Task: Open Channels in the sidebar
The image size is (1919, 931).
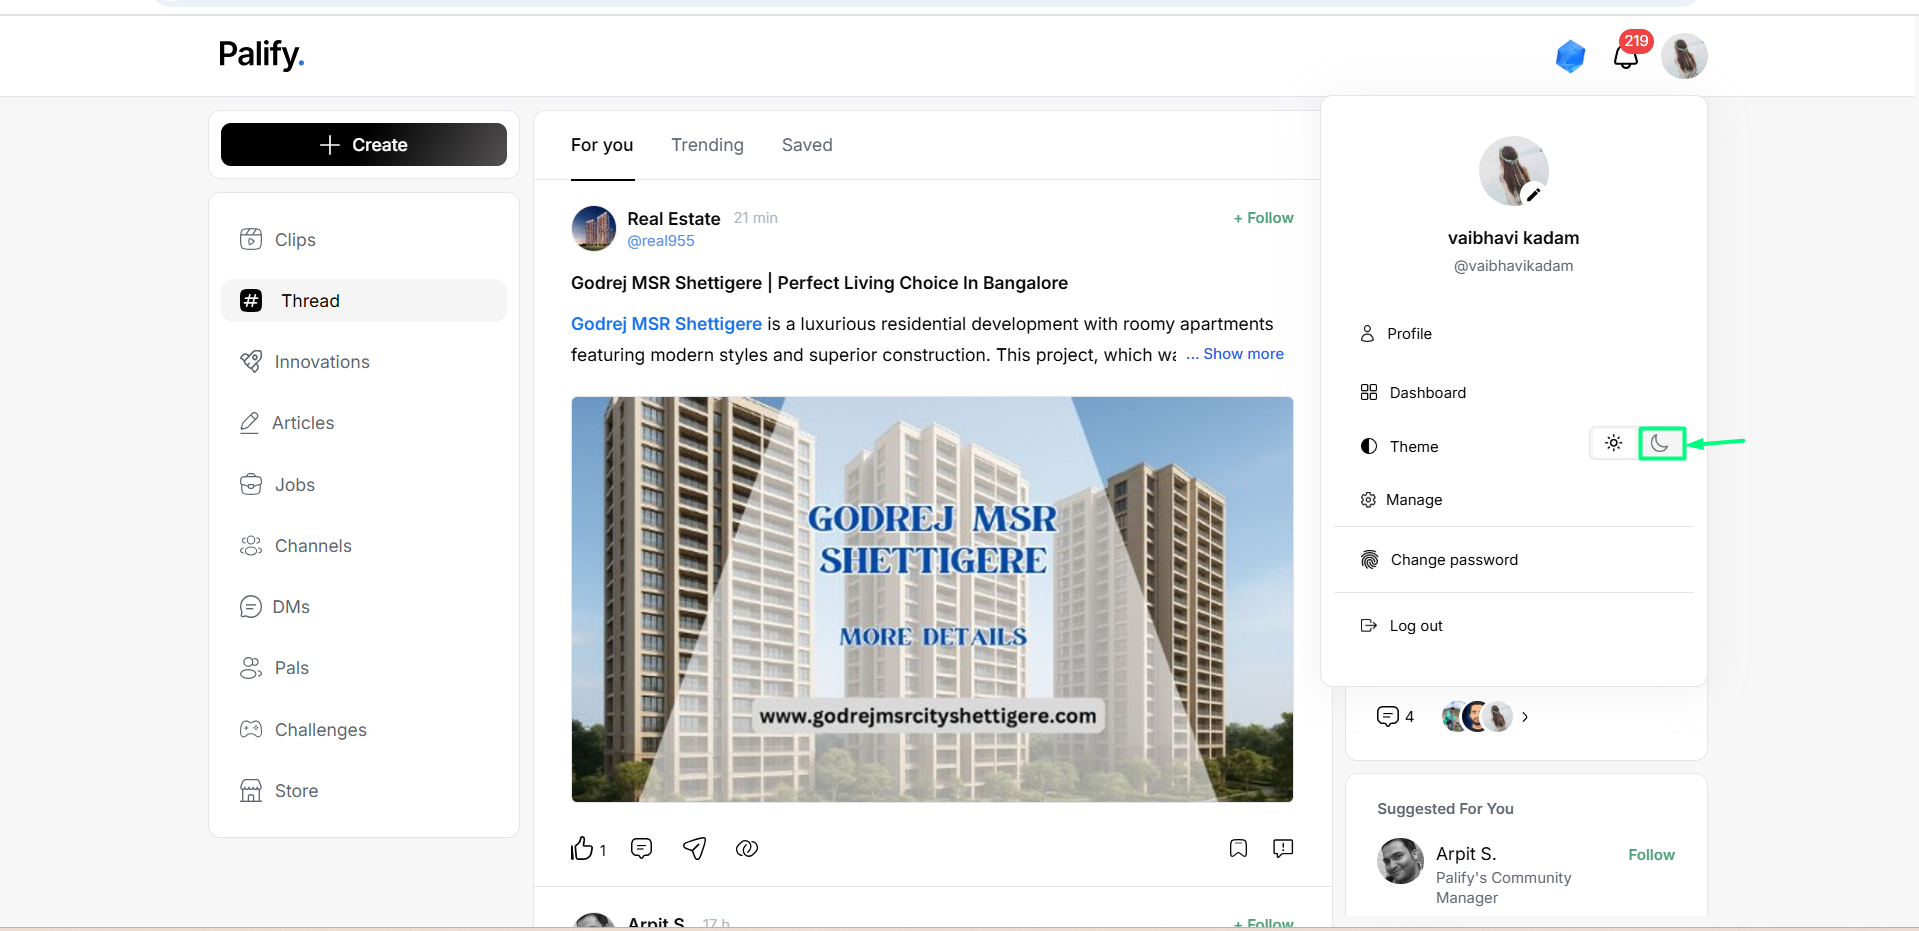Action: [364, 546]
